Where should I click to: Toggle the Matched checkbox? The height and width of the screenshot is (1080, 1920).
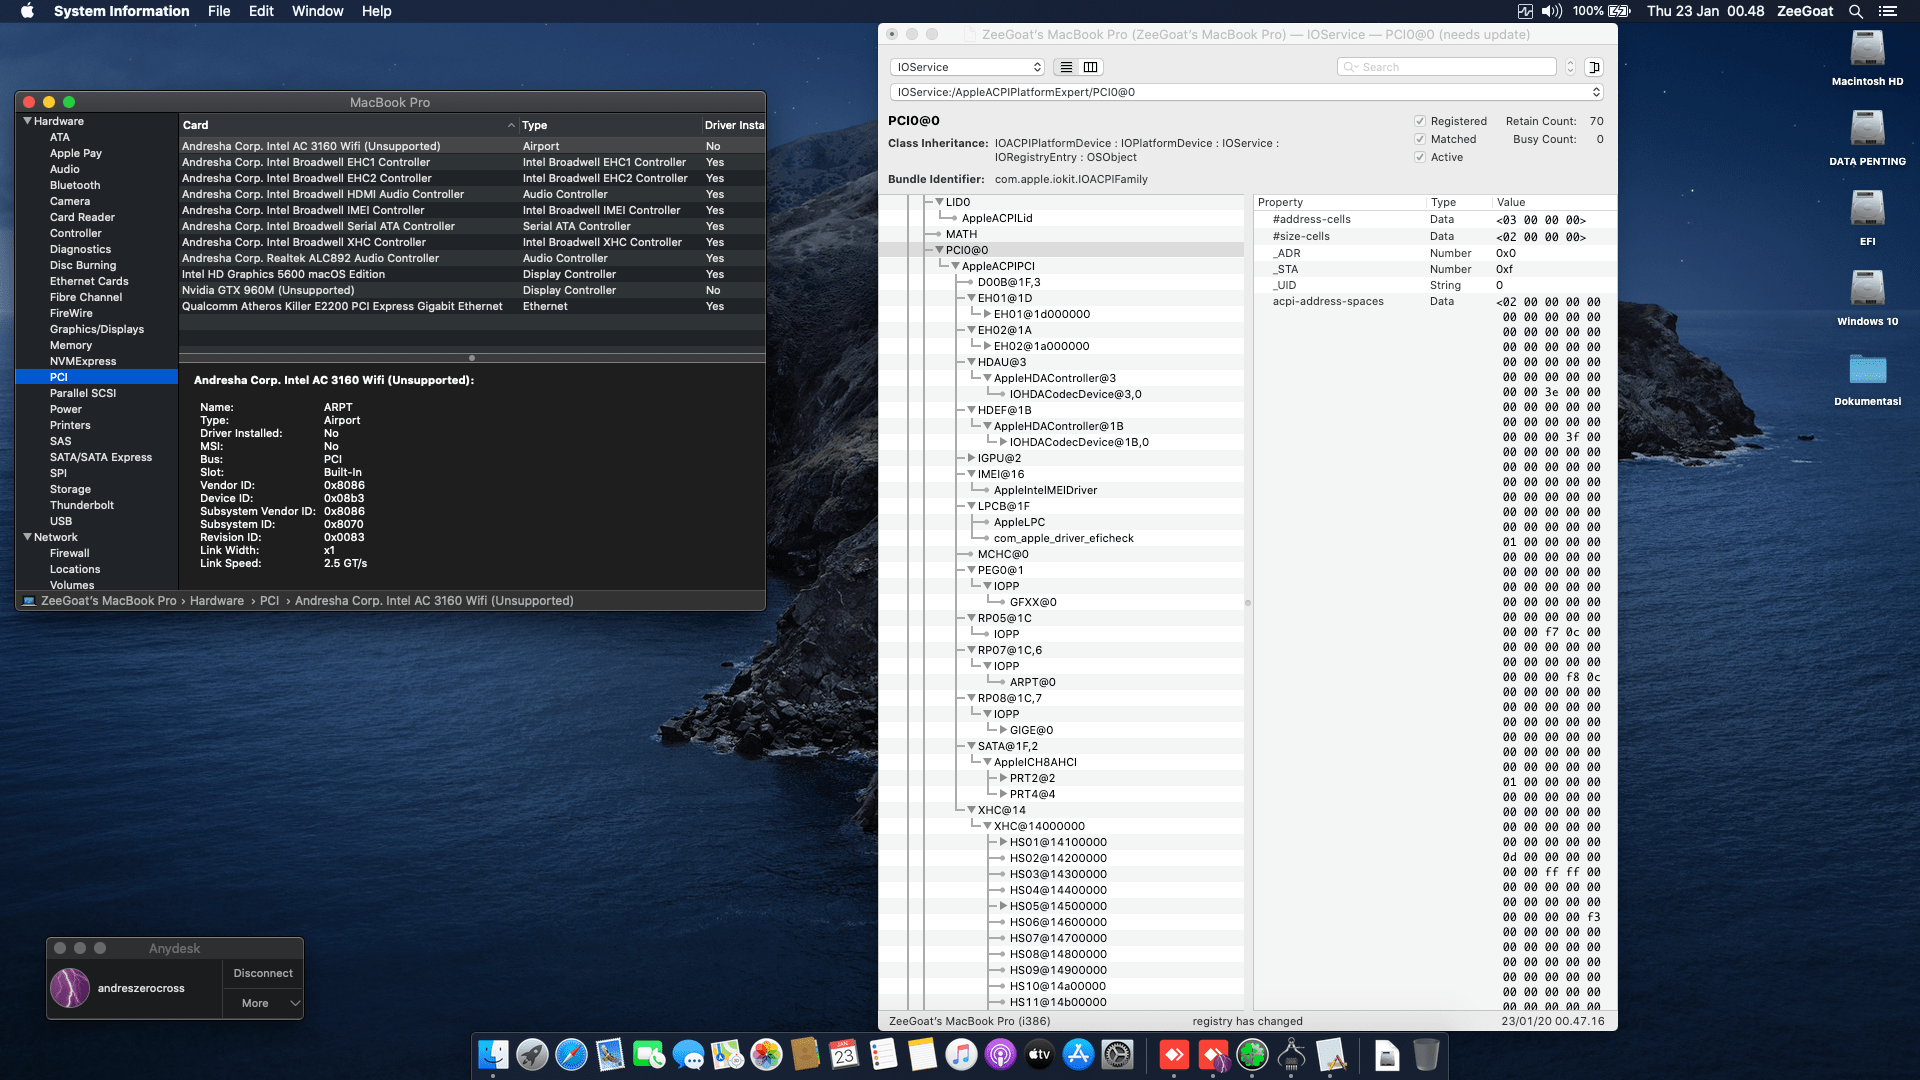tap(1419, 139)
